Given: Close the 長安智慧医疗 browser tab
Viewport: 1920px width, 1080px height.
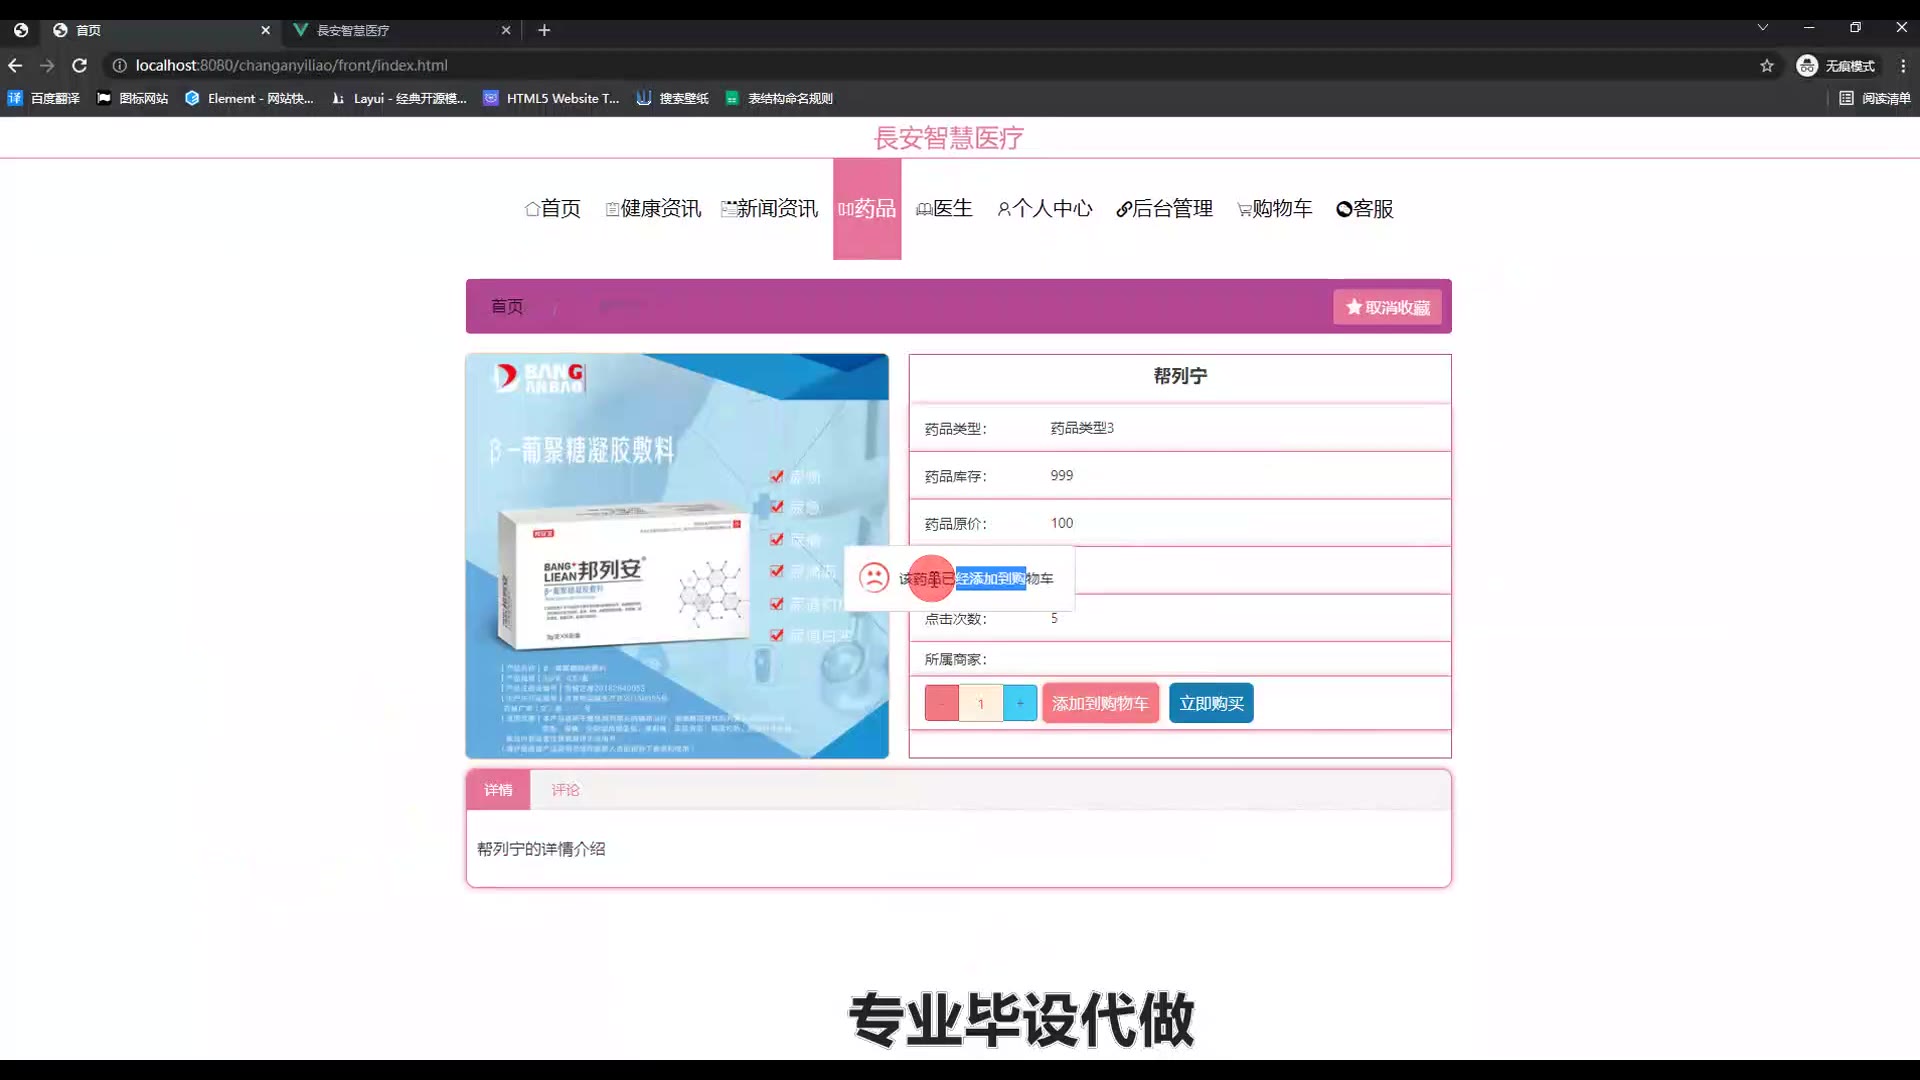Looking at the screenshot, I should [x=506, y=30].
